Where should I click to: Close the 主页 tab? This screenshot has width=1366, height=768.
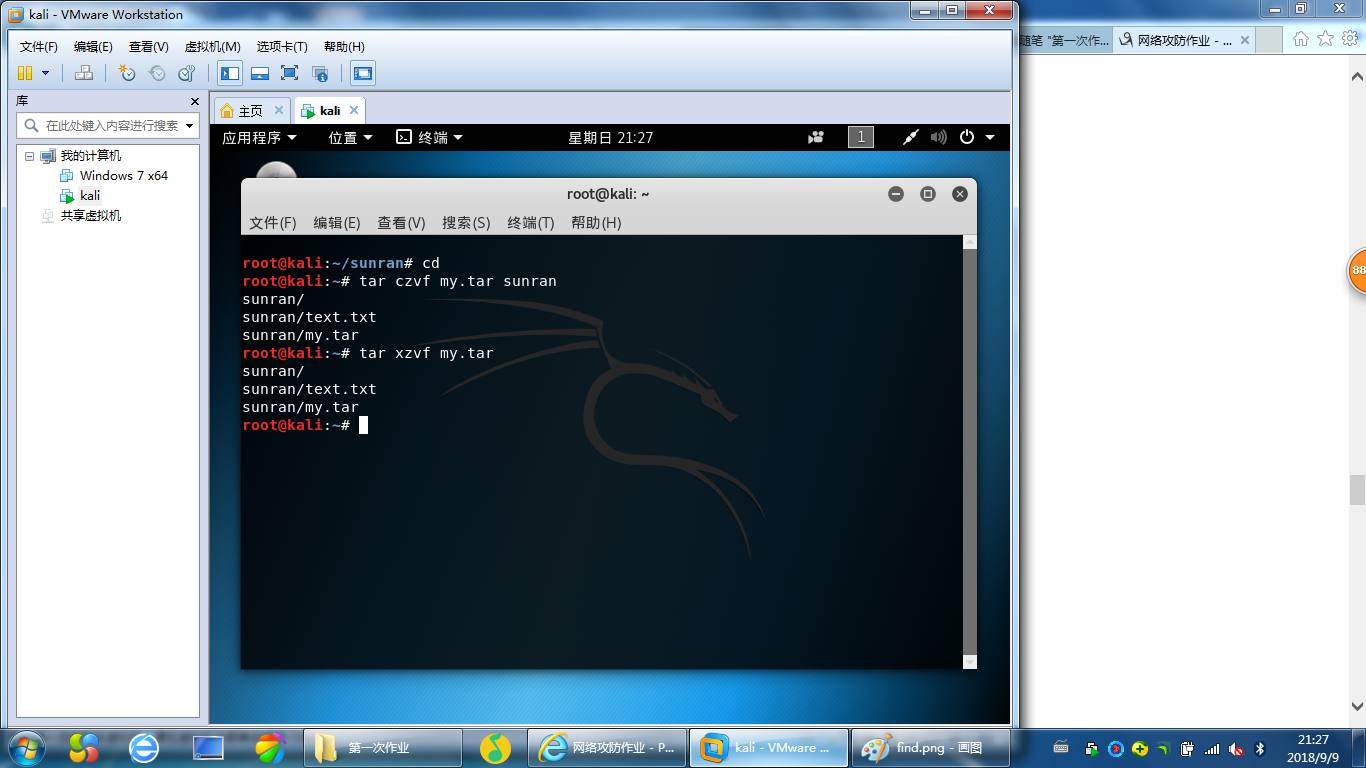(x=279, y=110)
